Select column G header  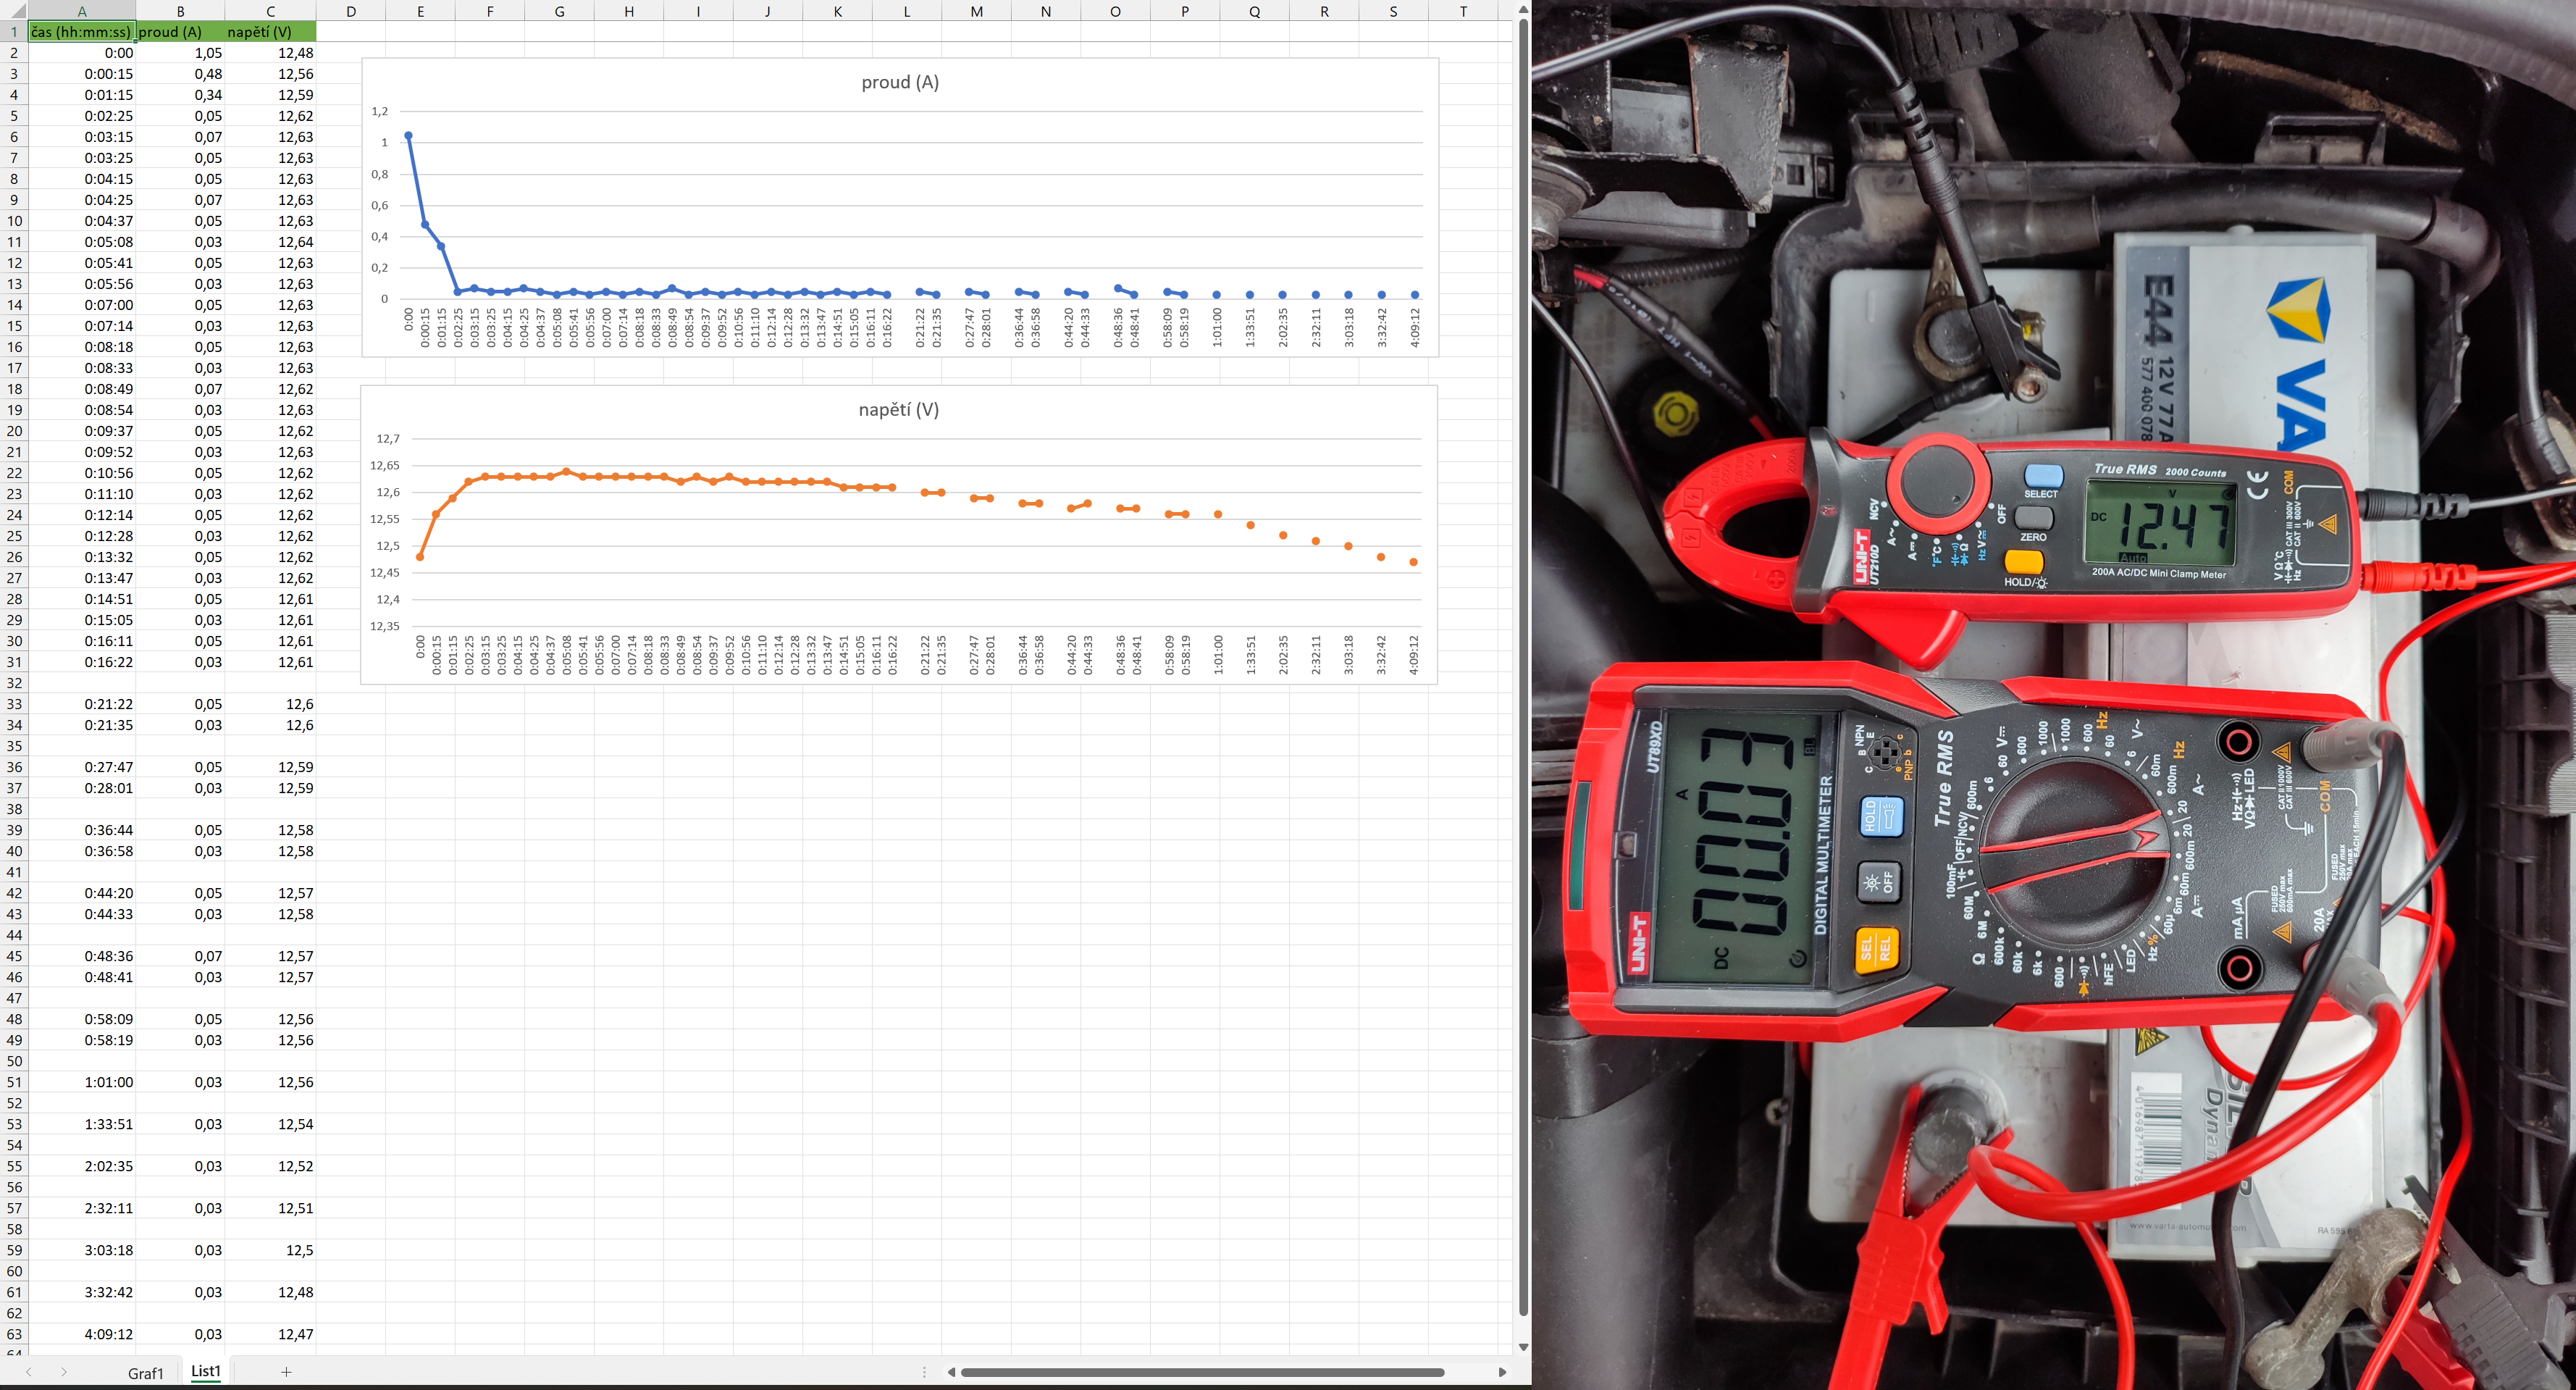tap(559, 11)
